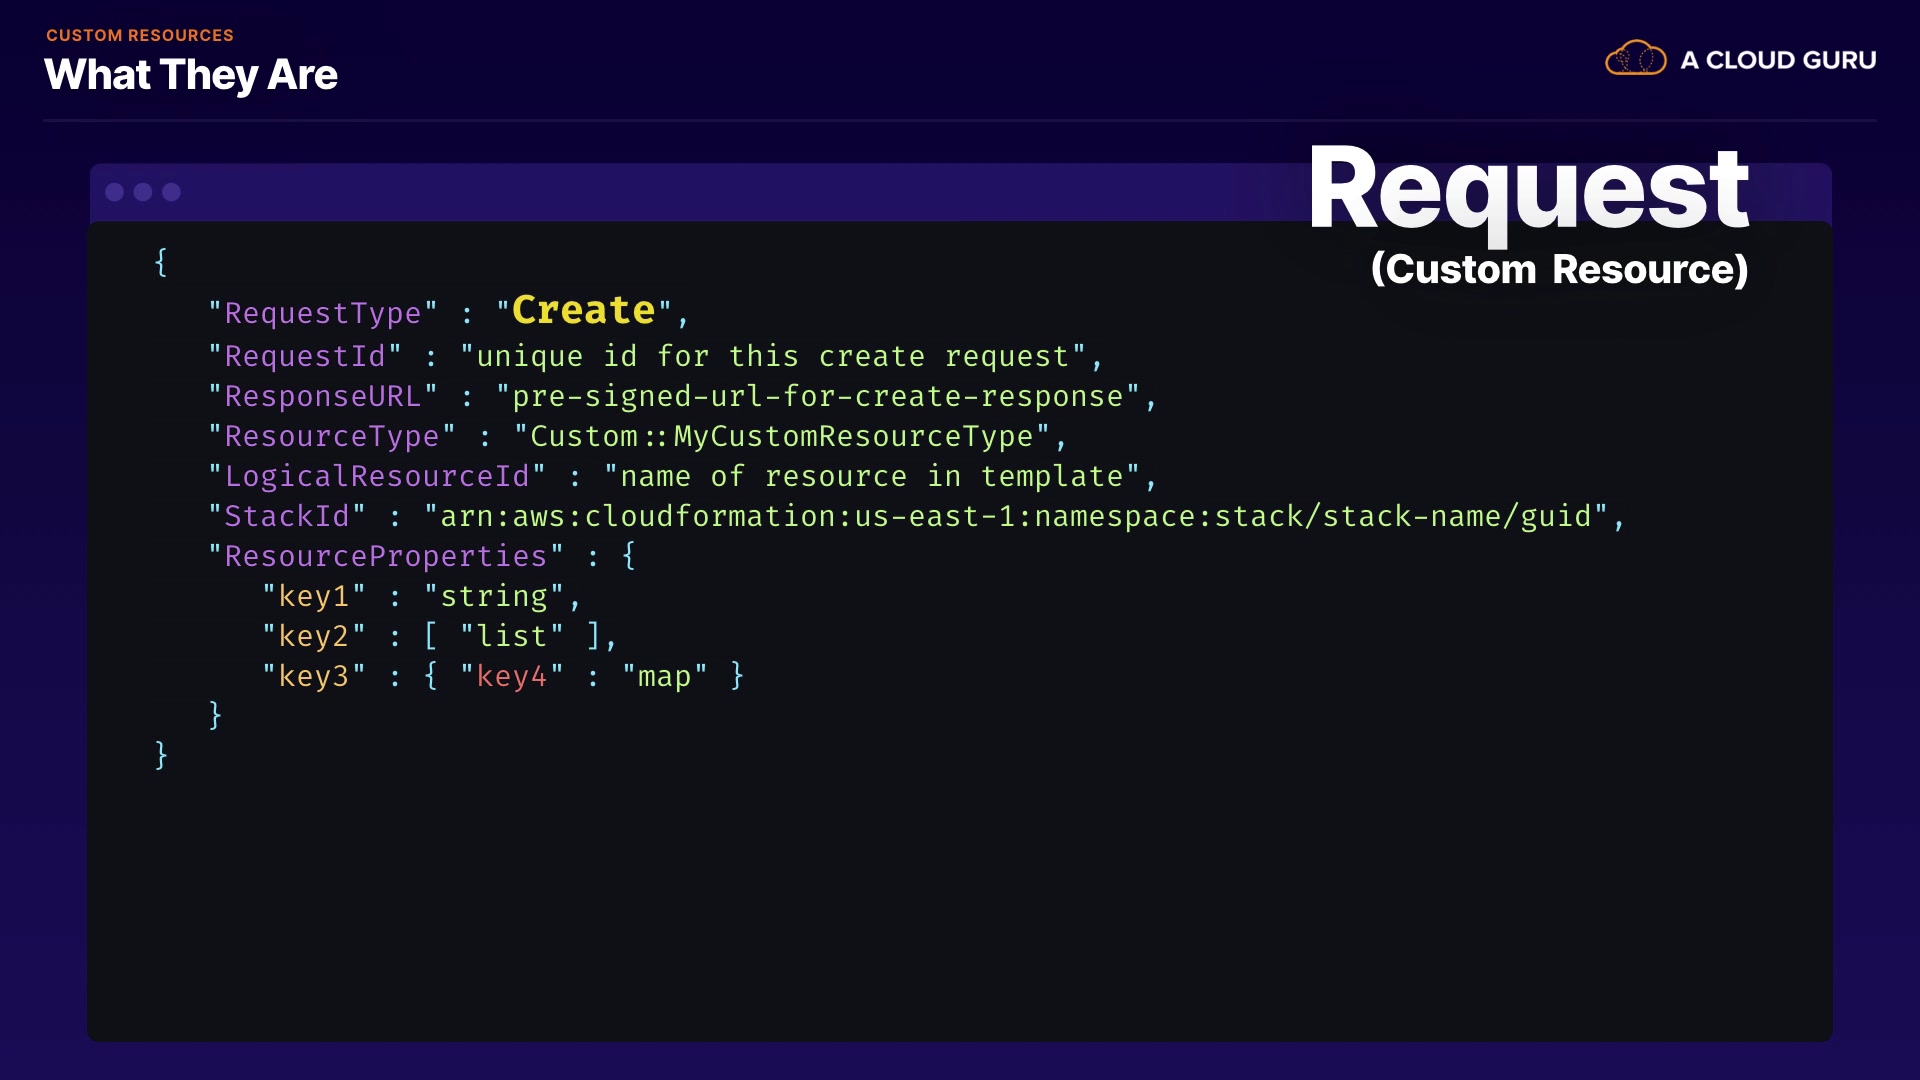Click the ResourceProperties key
Image resolution: width=1920 pixels, height=1080 pixels.
[x=385, y=557]
